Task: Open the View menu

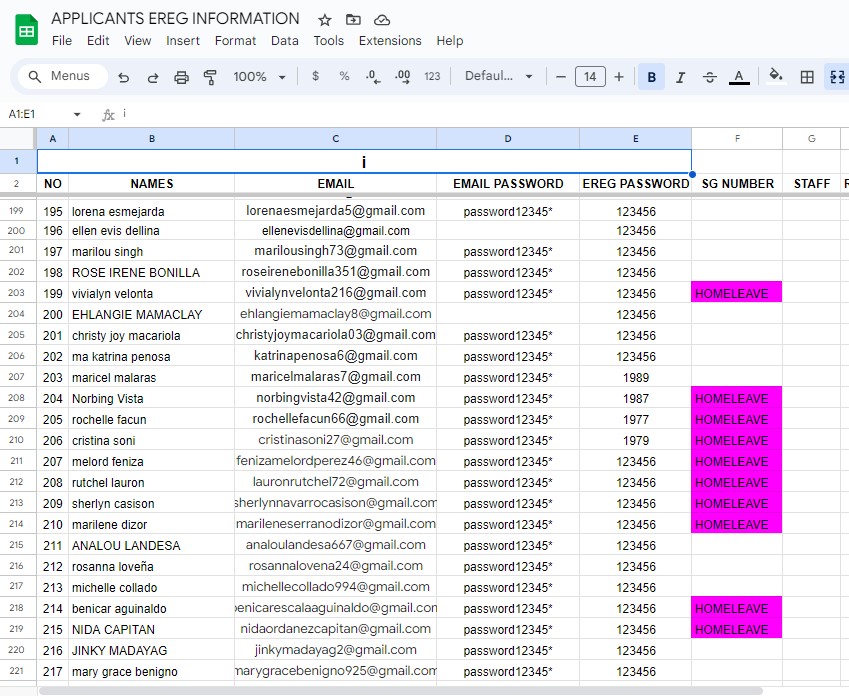Action: (138, 41)
